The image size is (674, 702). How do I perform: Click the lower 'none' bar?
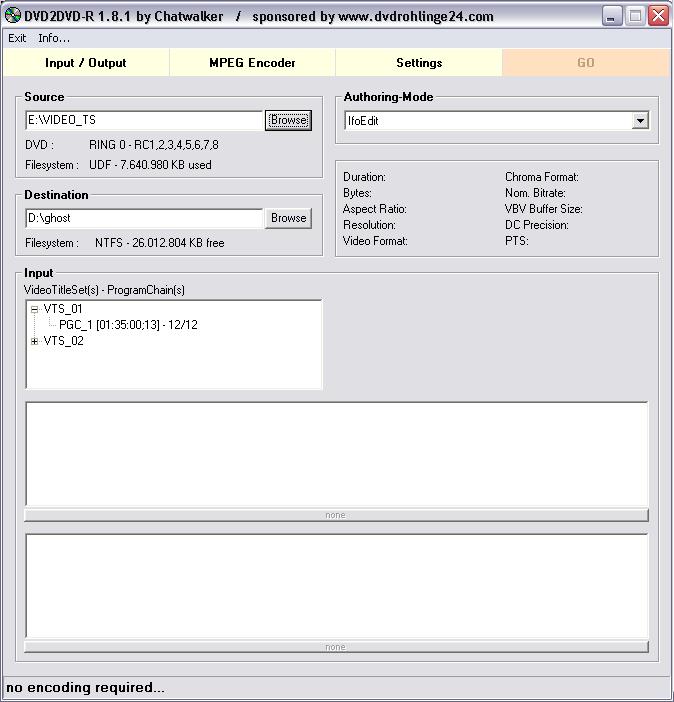(336, 647)
